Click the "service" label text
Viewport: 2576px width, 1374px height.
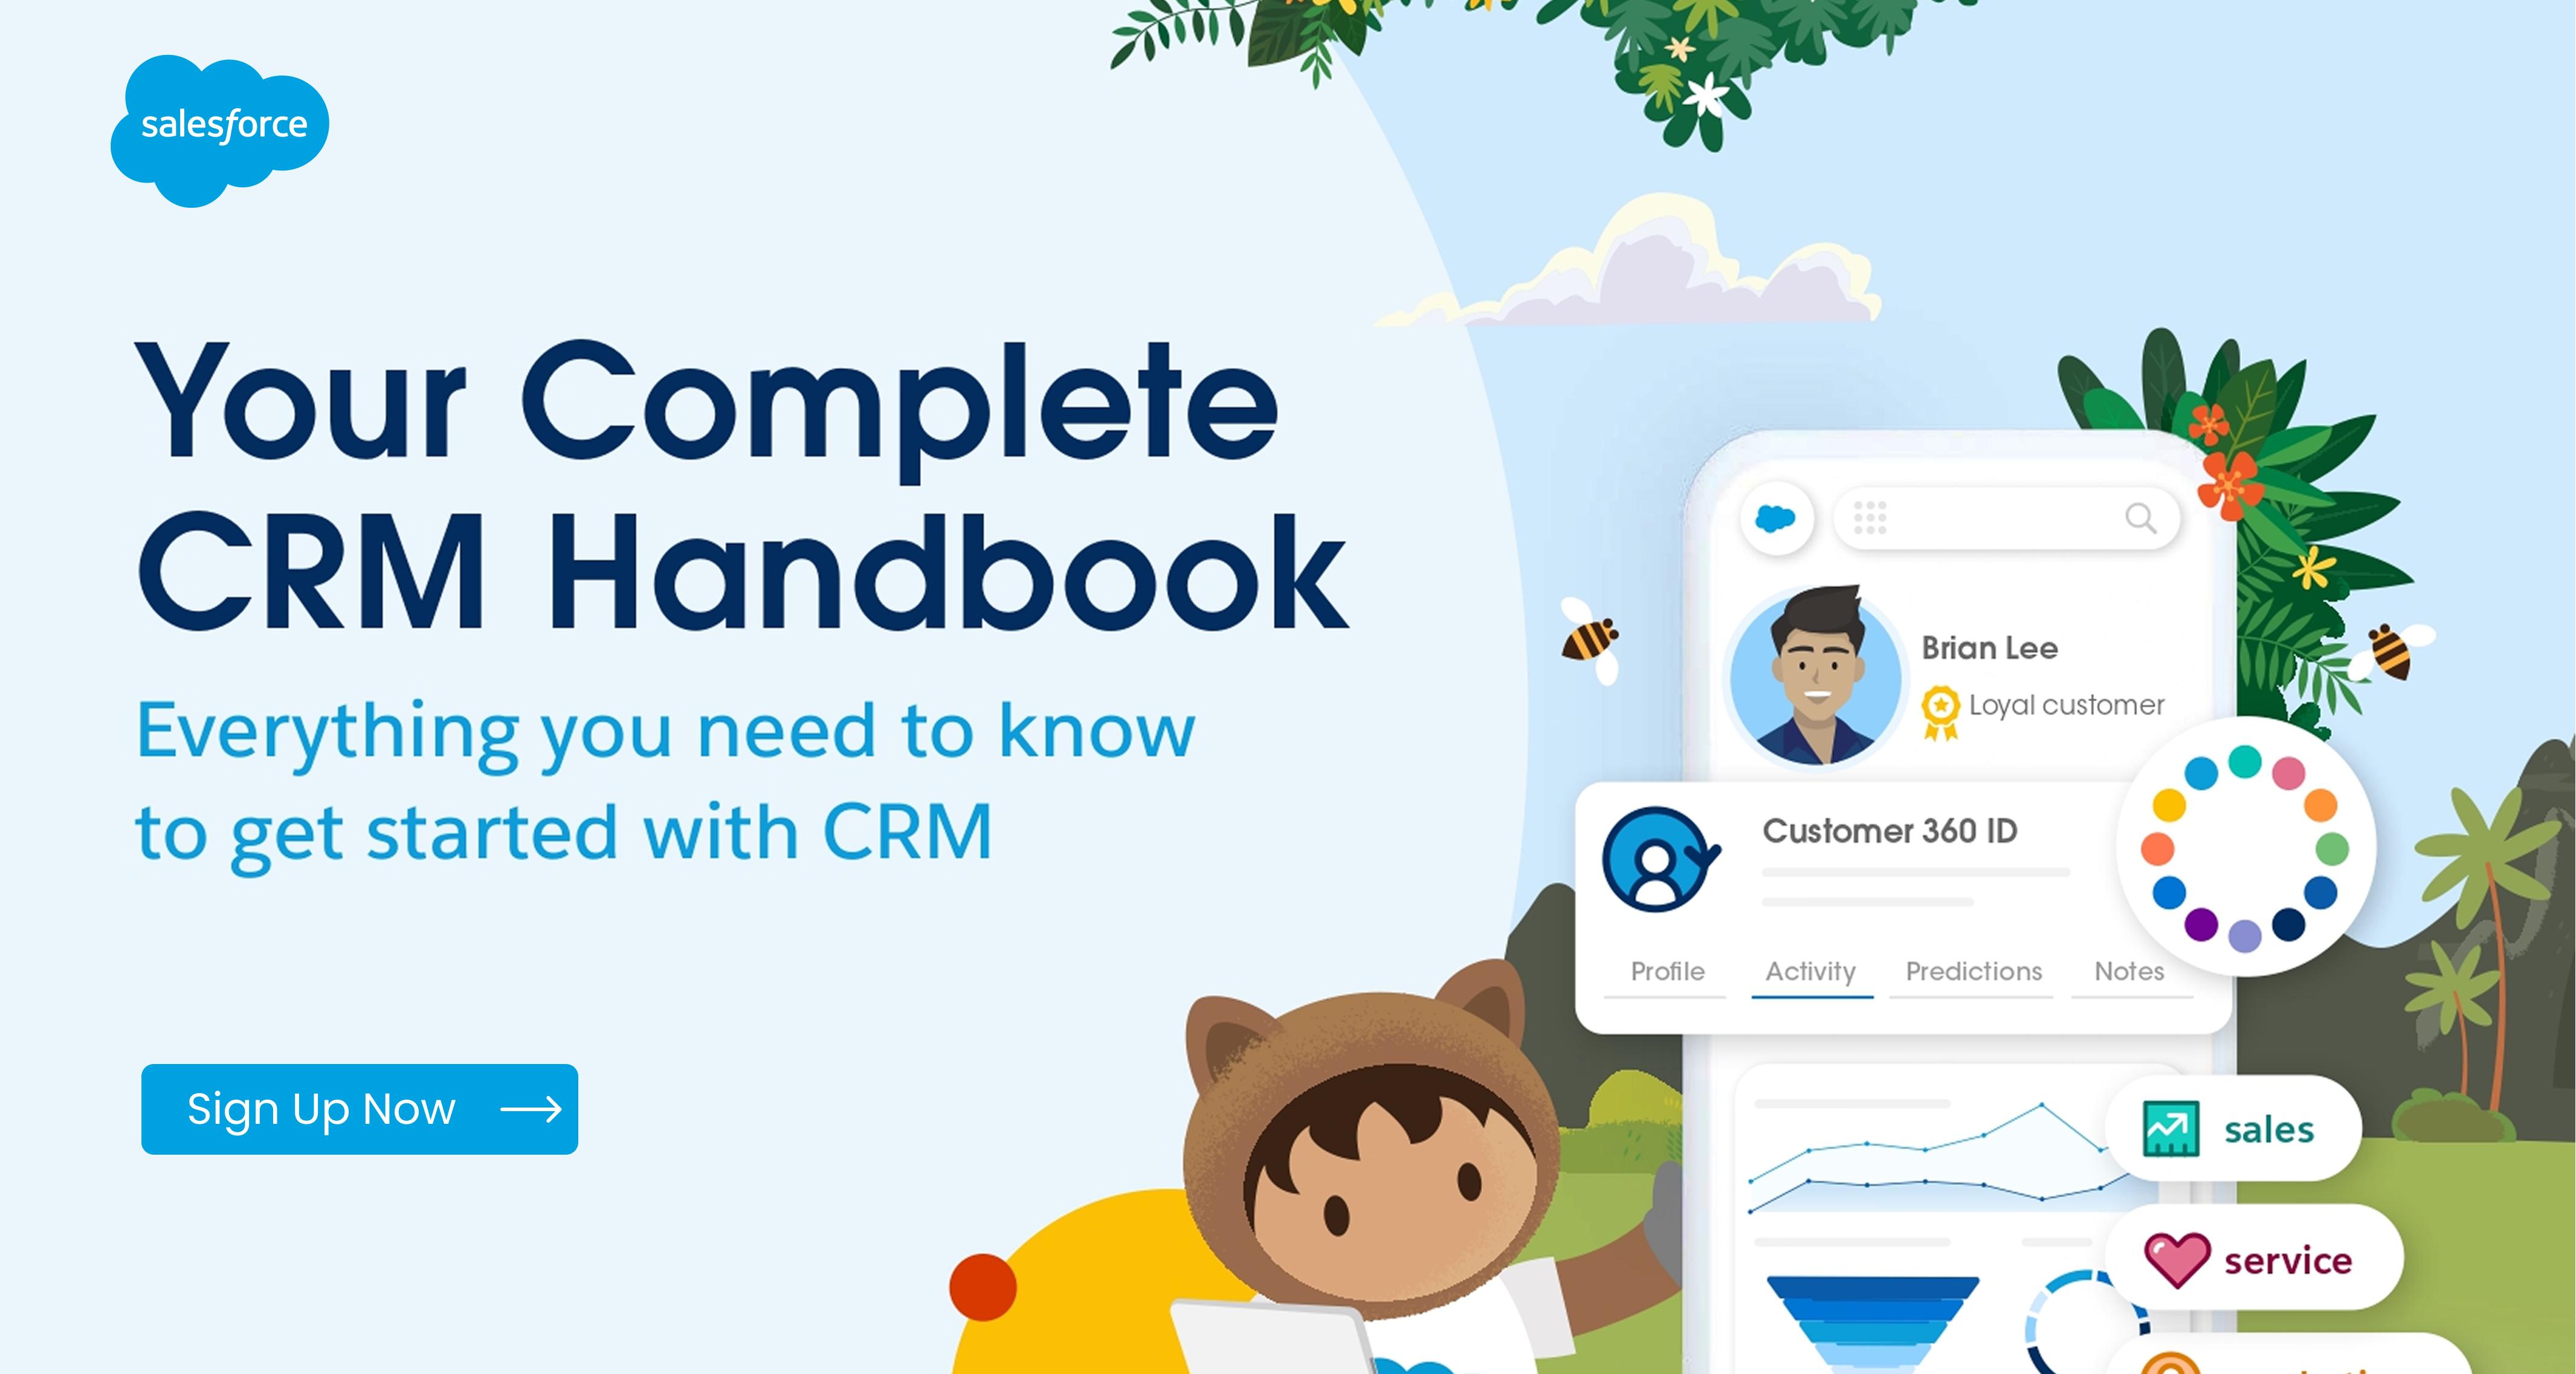(2288, 1260)
